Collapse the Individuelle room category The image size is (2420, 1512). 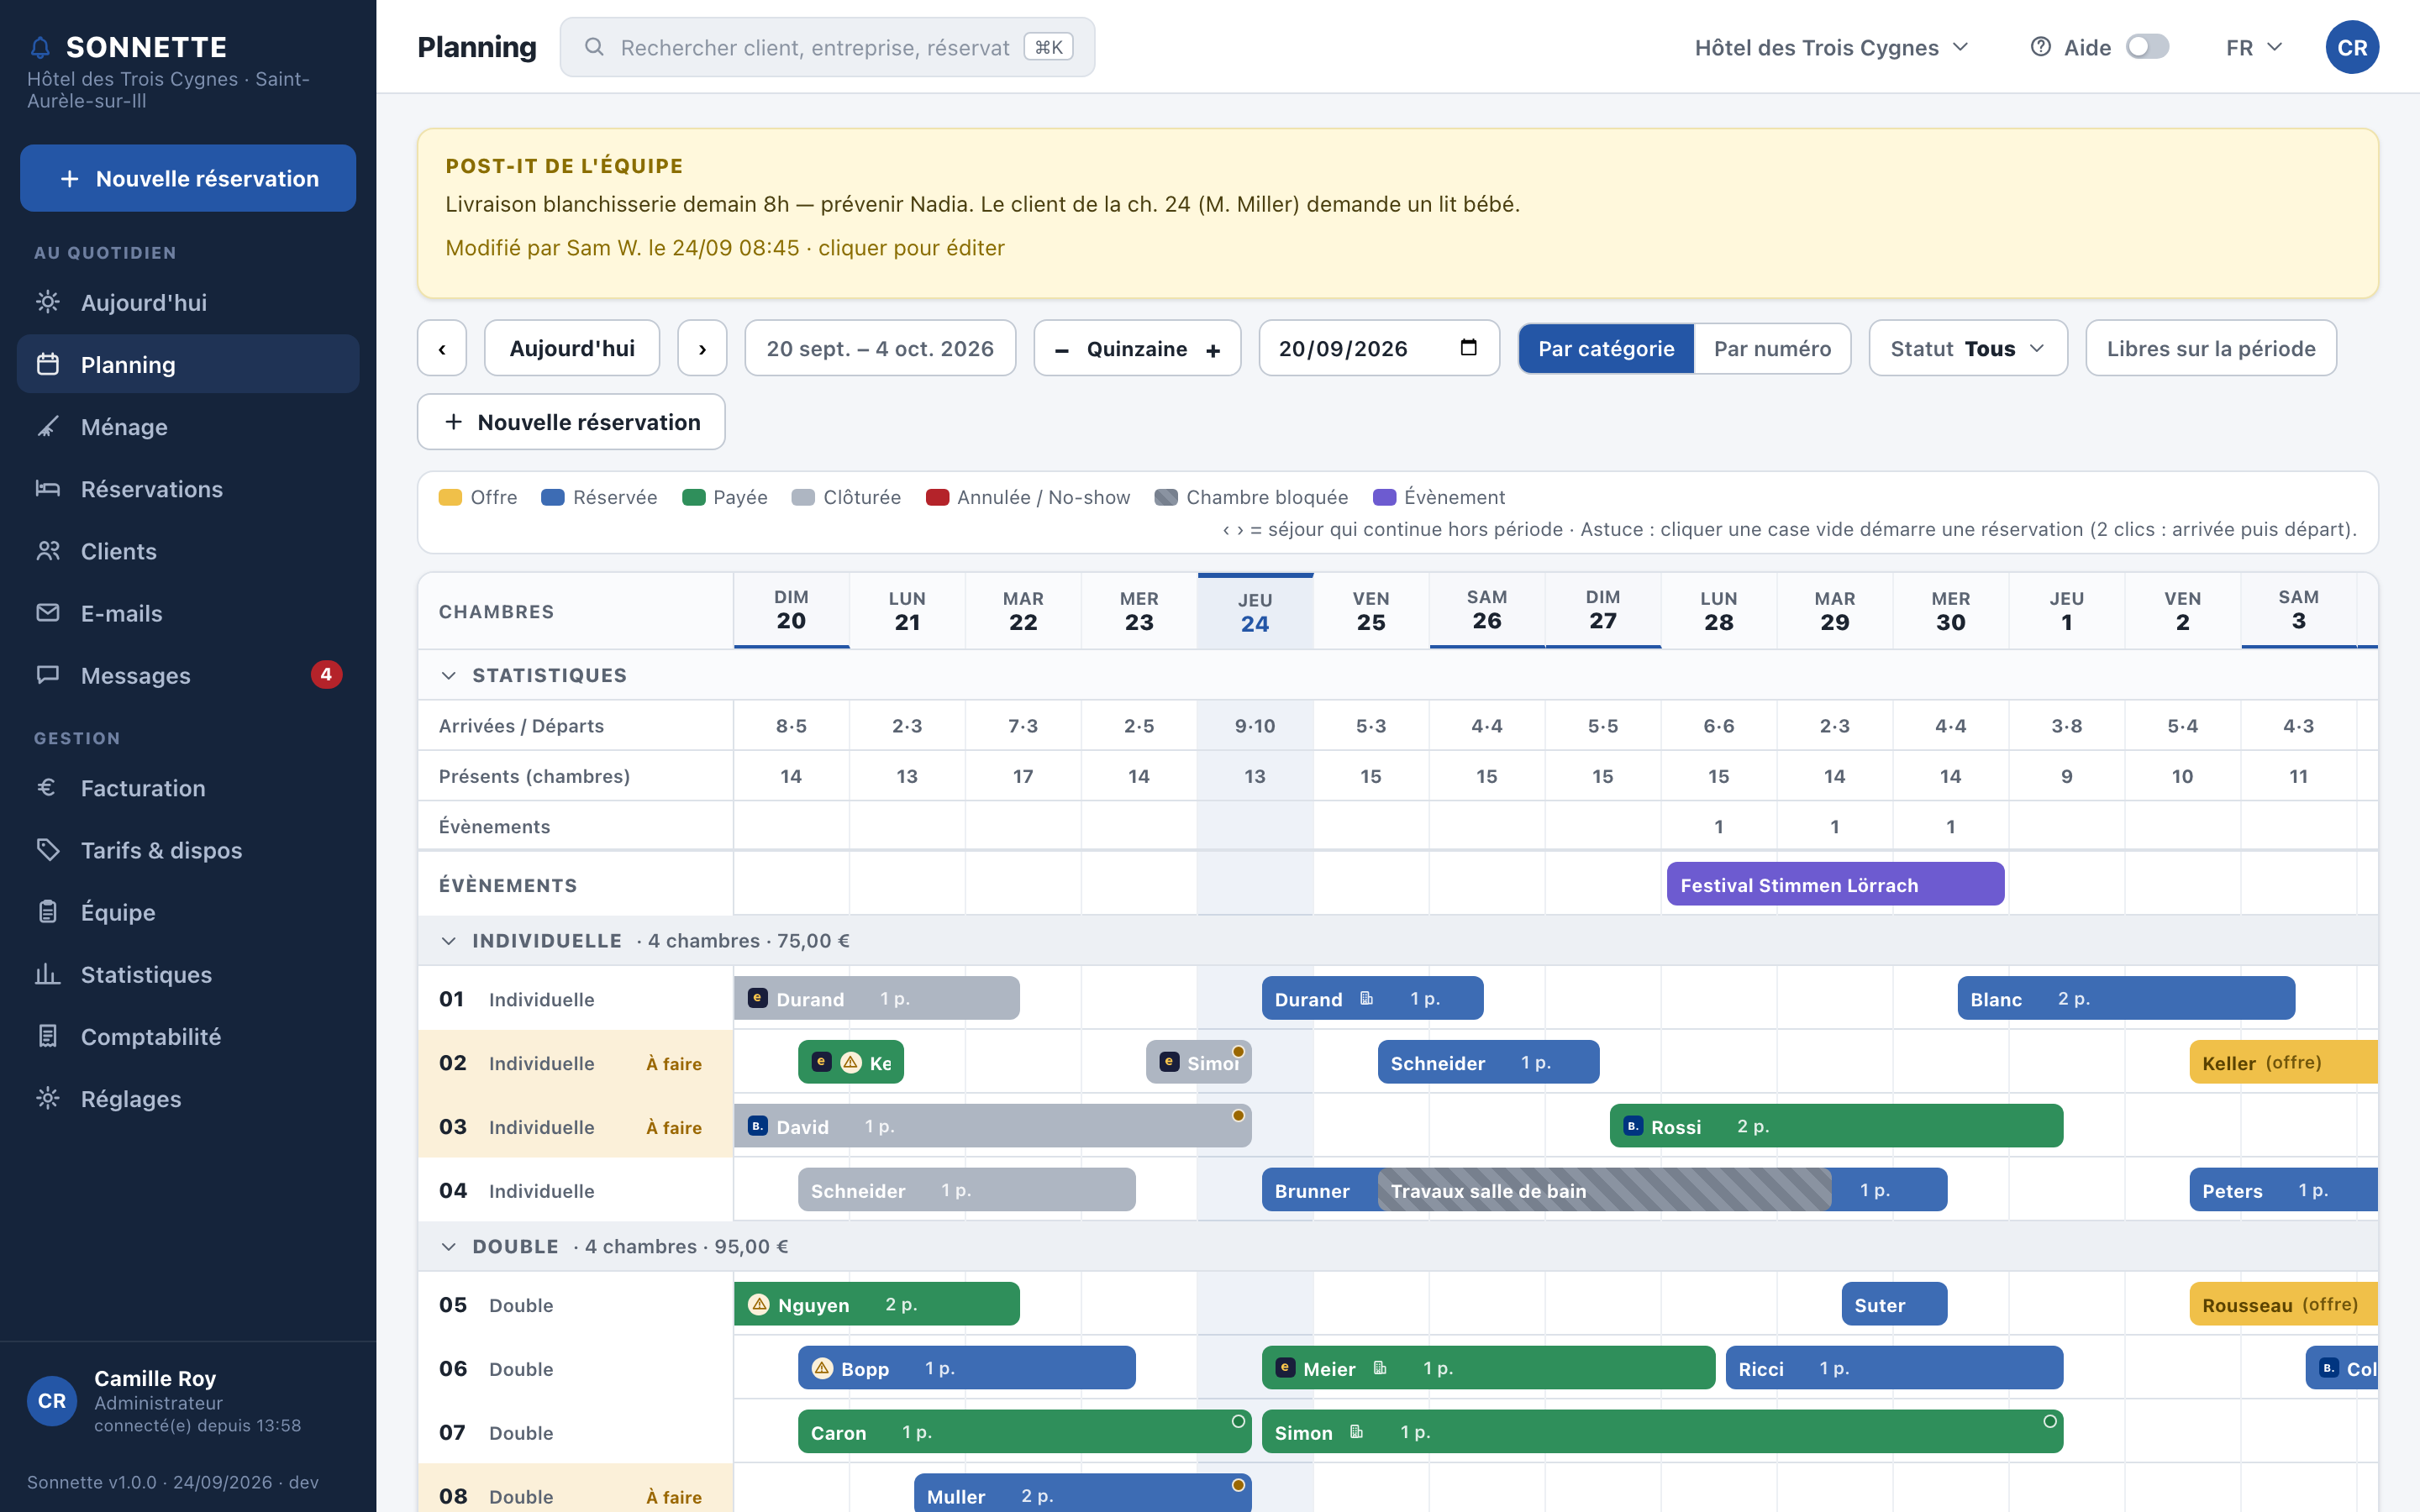pyautogui.click(x=449, y=941)
